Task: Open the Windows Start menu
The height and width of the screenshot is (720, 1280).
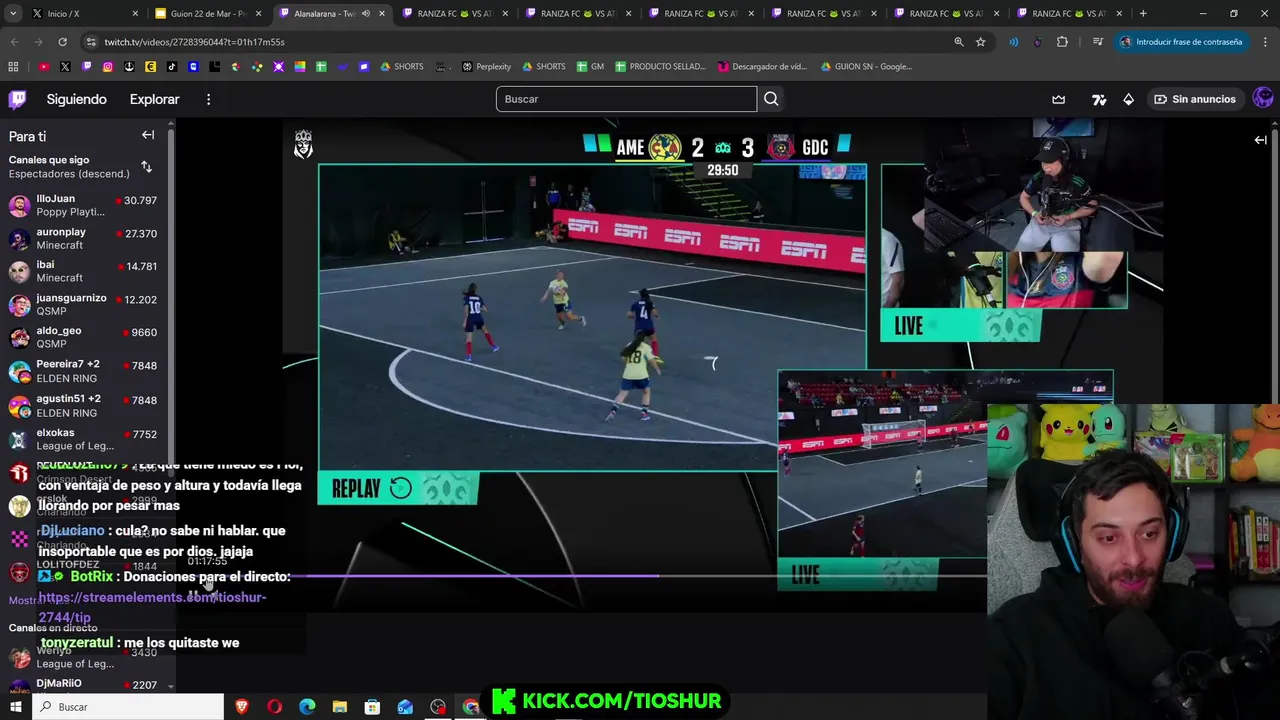Action: pos(15,707)
